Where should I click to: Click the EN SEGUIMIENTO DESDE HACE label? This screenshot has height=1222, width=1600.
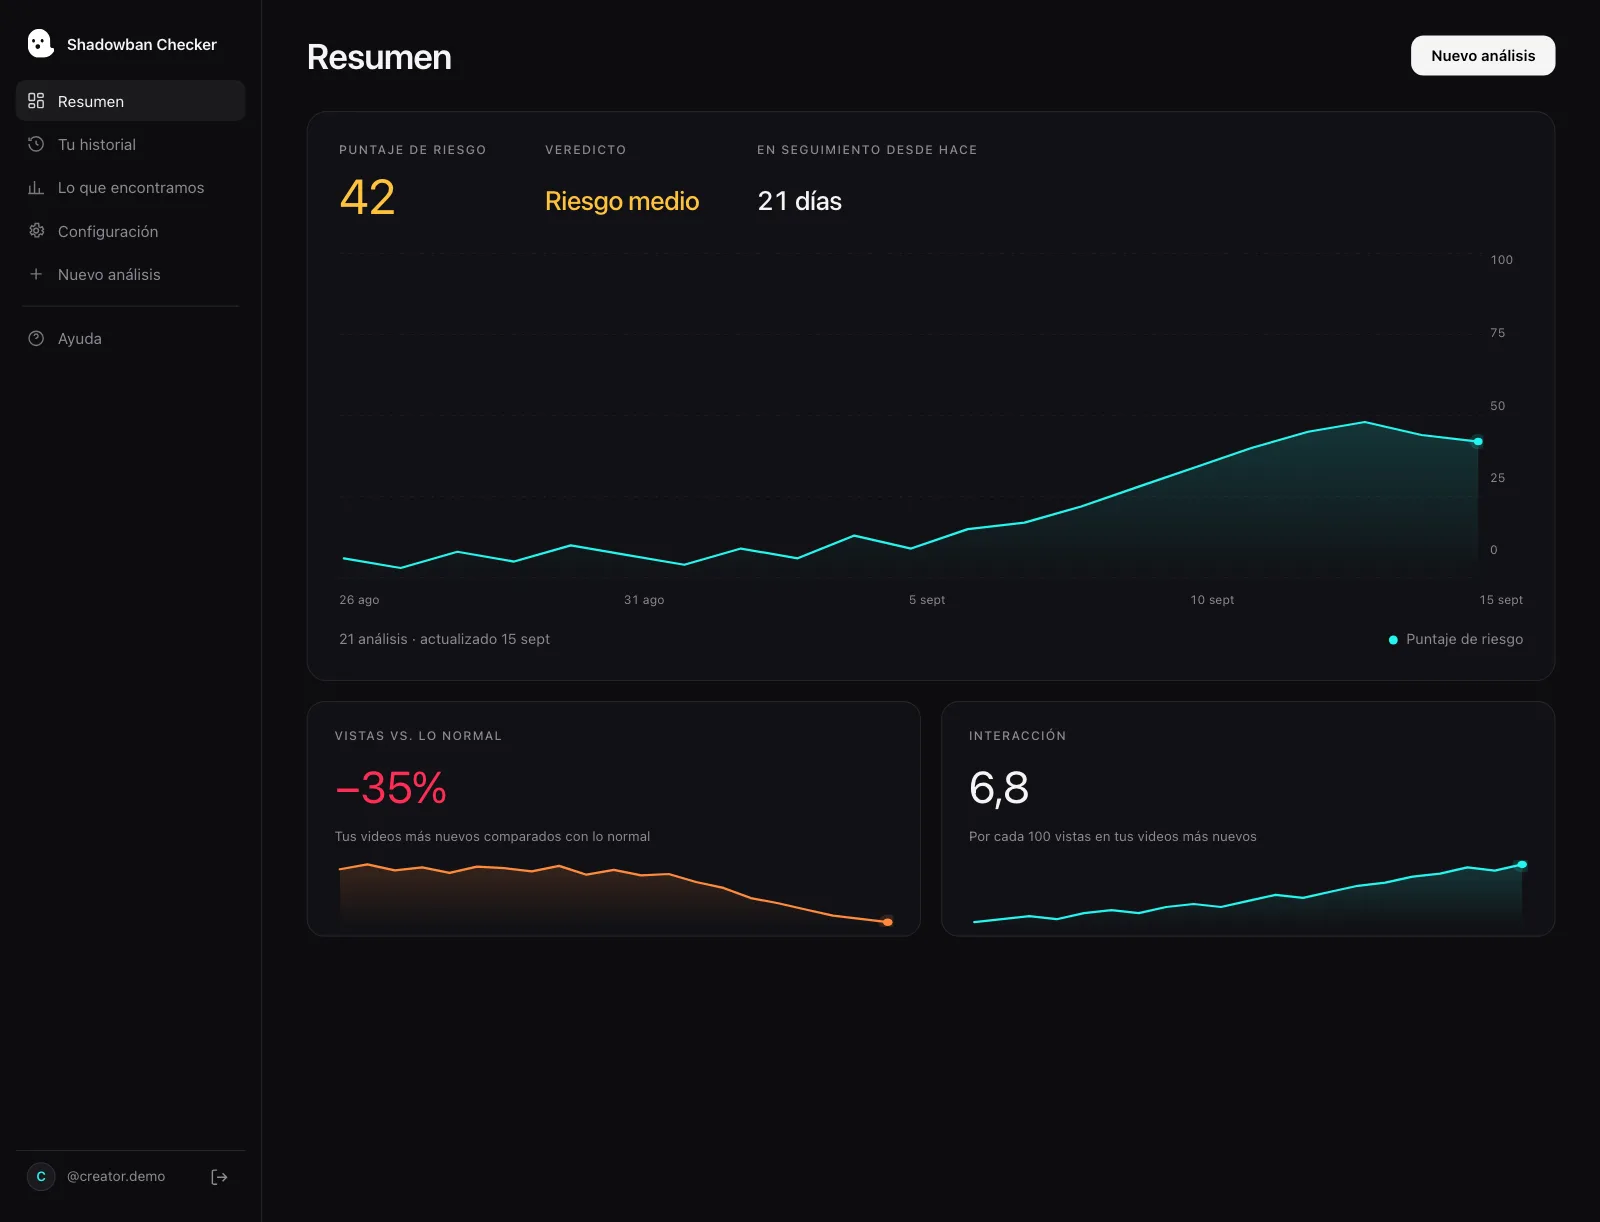(x=867, y=150)
